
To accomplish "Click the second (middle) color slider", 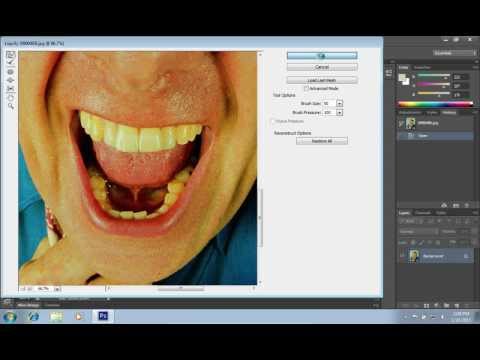I will pyautogui.click(x=434, y=85).
